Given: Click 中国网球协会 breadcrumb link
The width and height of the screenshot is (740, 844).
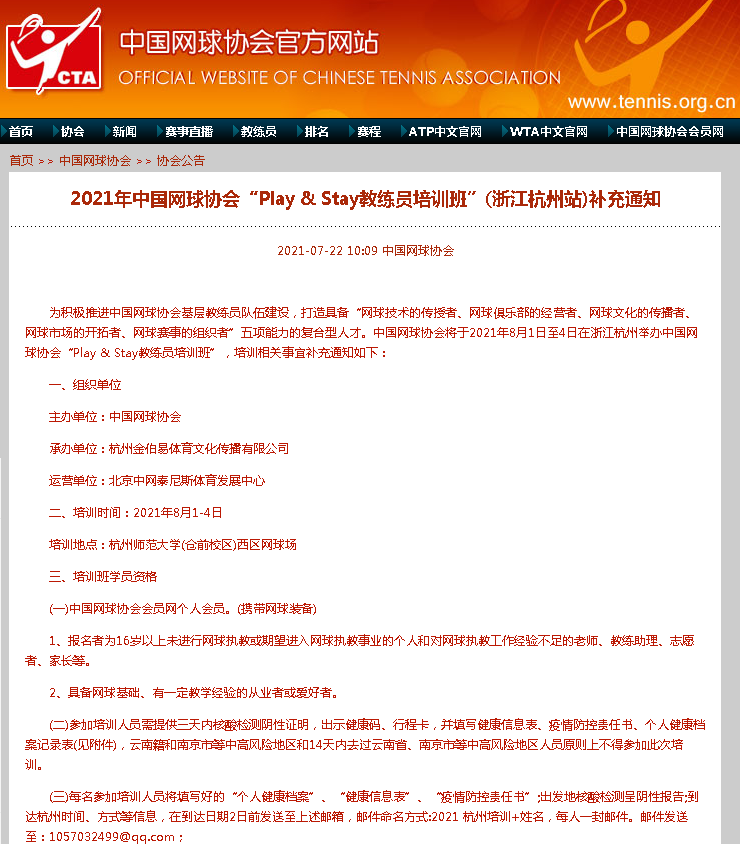Looking at the screenshot, I should [95, 160].
